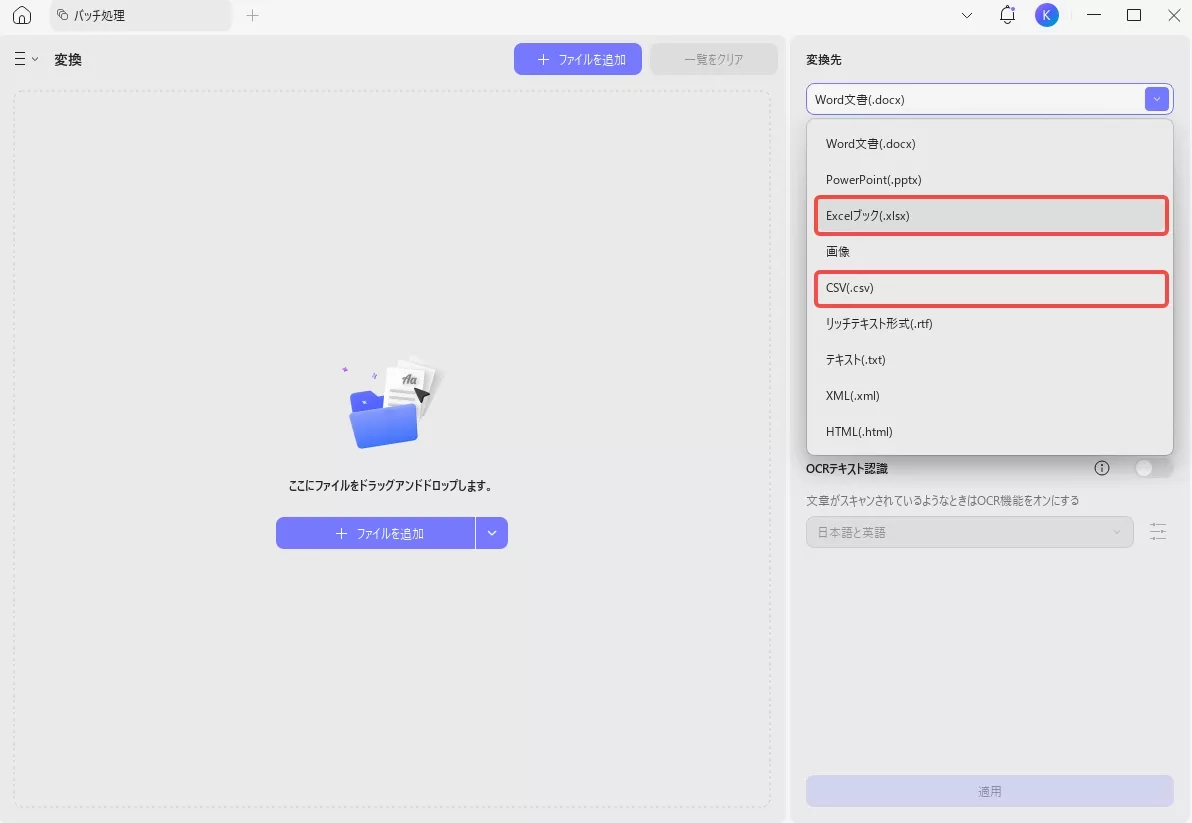Click the 変換先 label
Image resolution: width=1192 pixels, height=823 pixels.
(x=824, y=59)
